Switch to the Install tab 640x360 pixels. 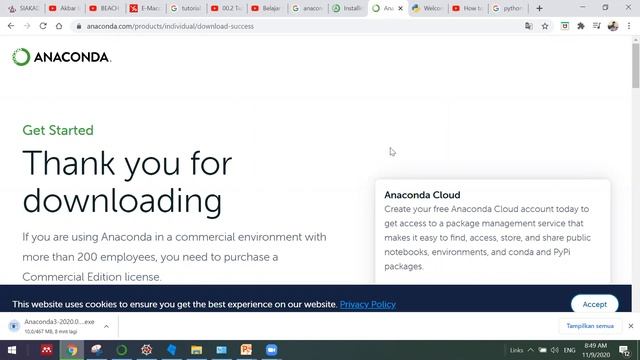[347, 8]
